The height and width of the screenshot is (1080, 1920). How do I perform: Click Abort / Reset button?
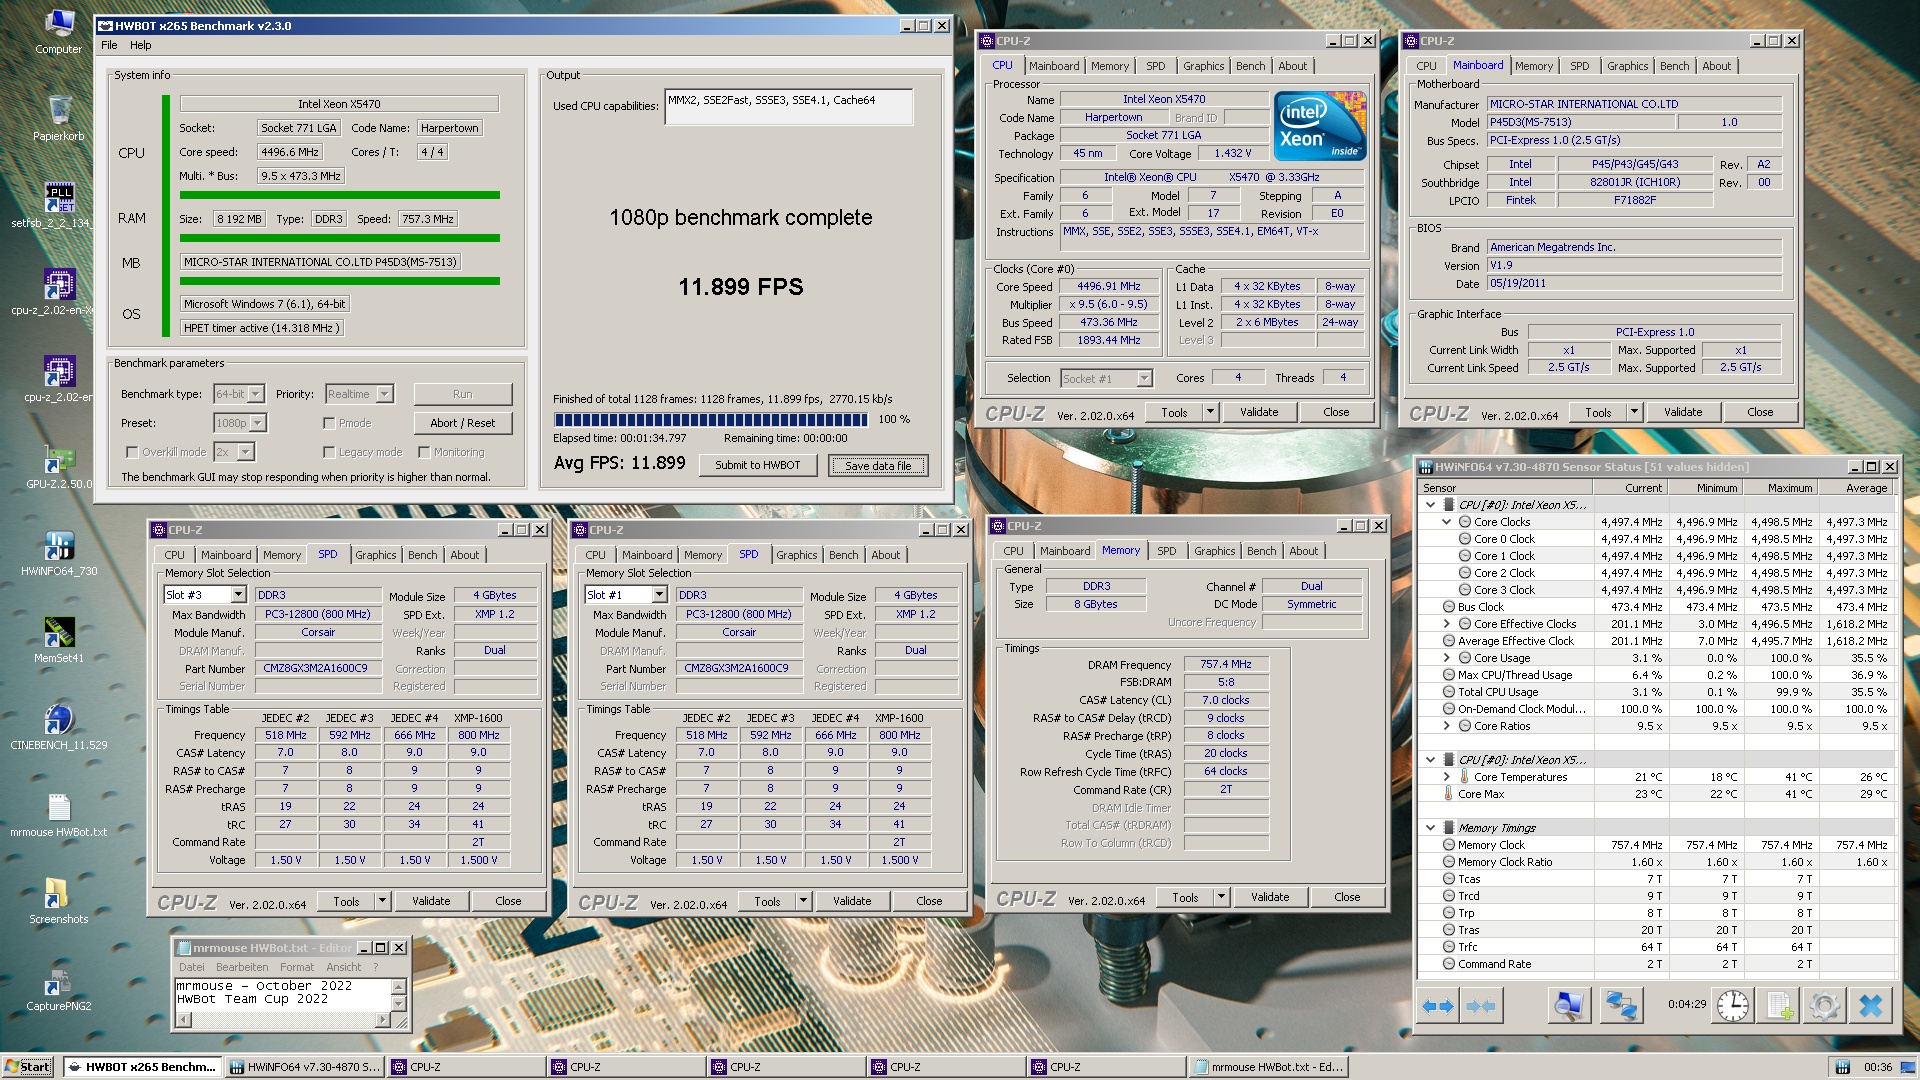coord(462,423)
